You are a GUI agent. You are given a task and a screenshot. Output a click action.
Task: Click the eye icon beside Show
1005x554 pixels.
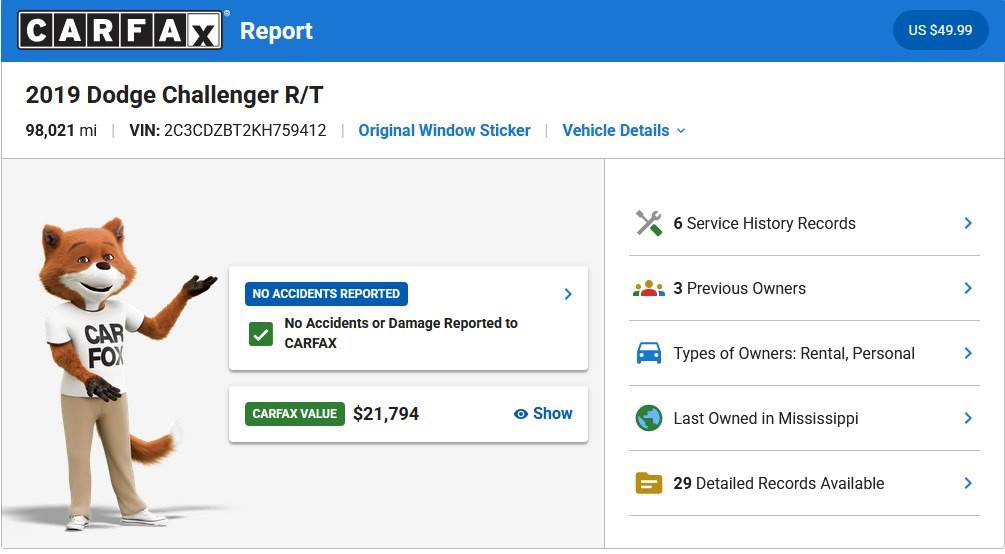click(x=520, y=414)
